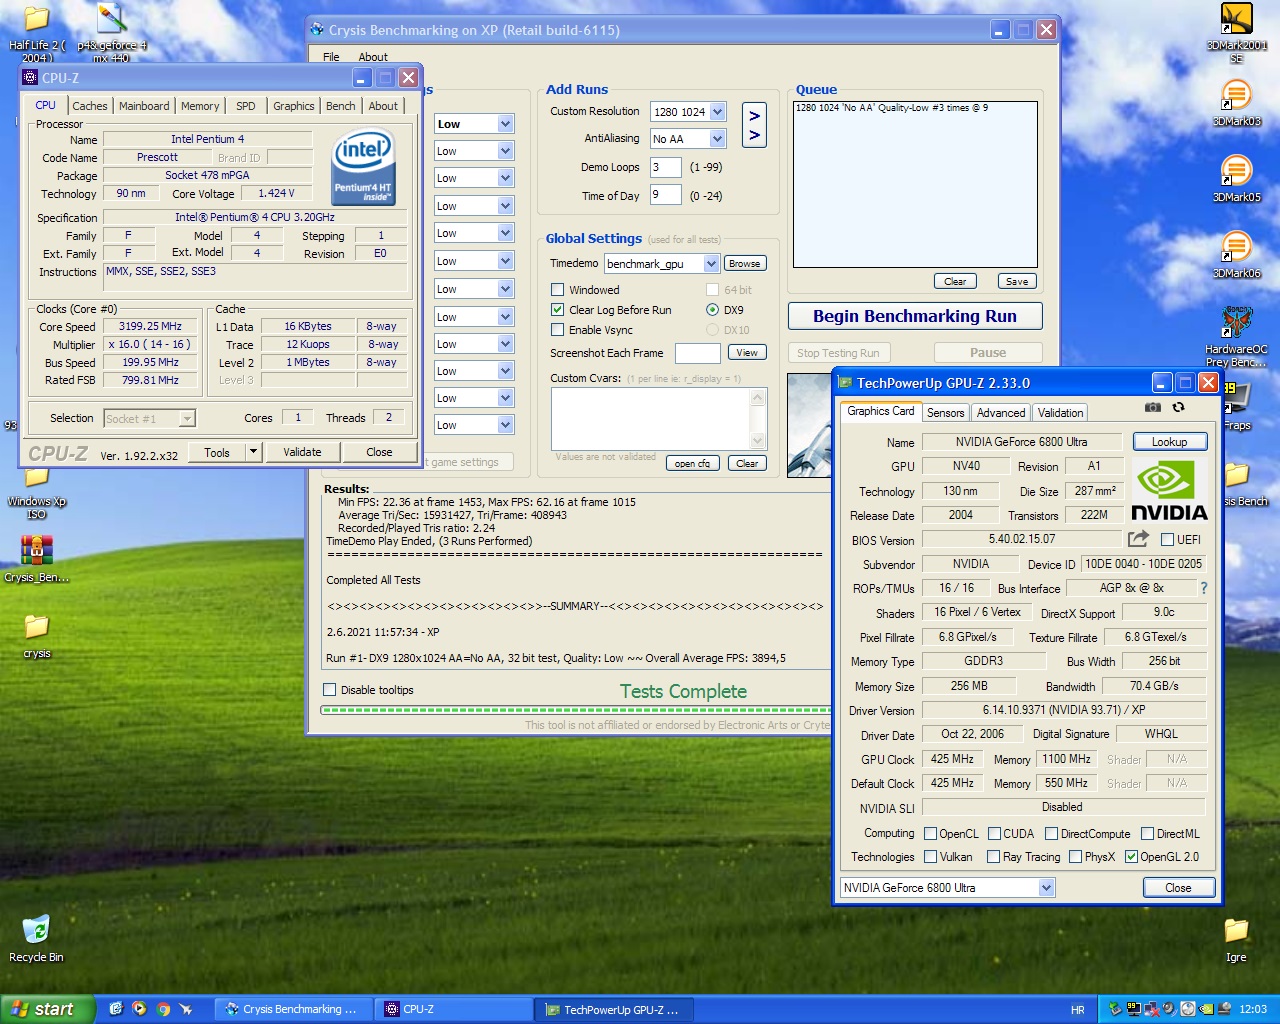Open the AntiAliasing dropdown
This screenshot has width=1280, height=1024.
click(x=717, y=139)
